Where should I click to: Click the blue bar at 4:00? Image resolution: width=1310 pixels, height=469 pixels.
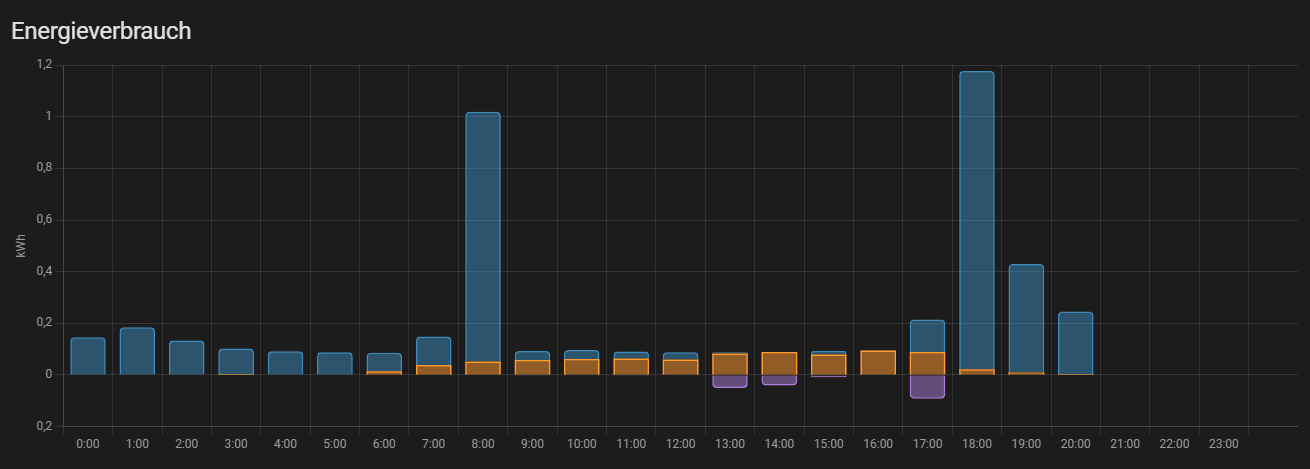pos(285,363)
